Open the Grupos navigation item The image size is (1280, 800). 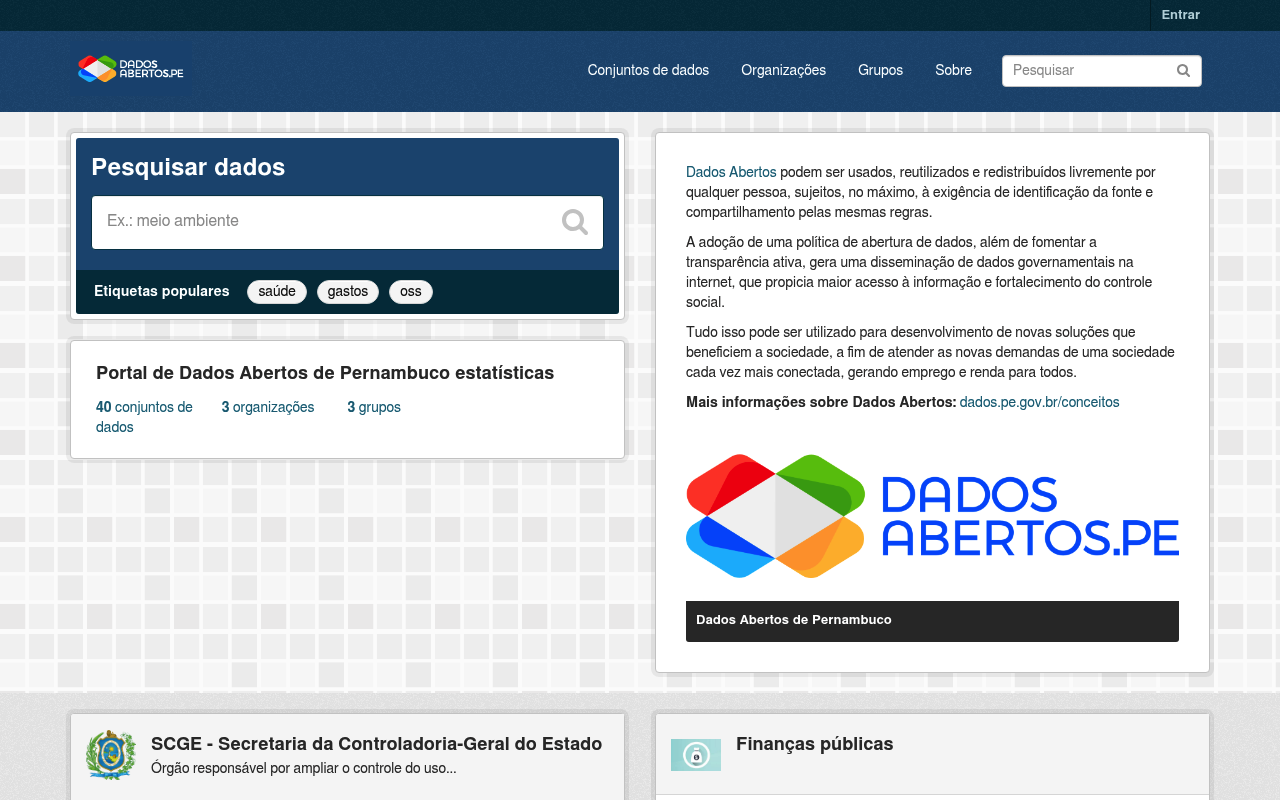[880, 71]
